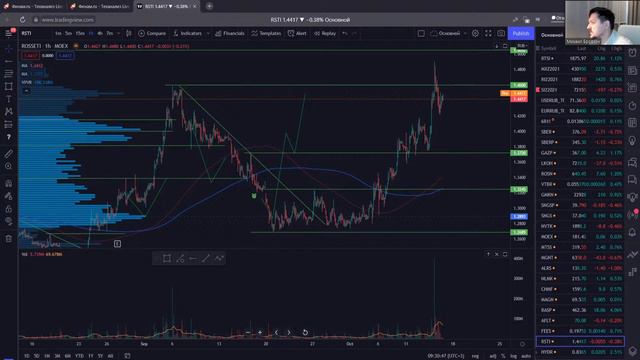Open the economic calendar panel icon

[632, 123]
